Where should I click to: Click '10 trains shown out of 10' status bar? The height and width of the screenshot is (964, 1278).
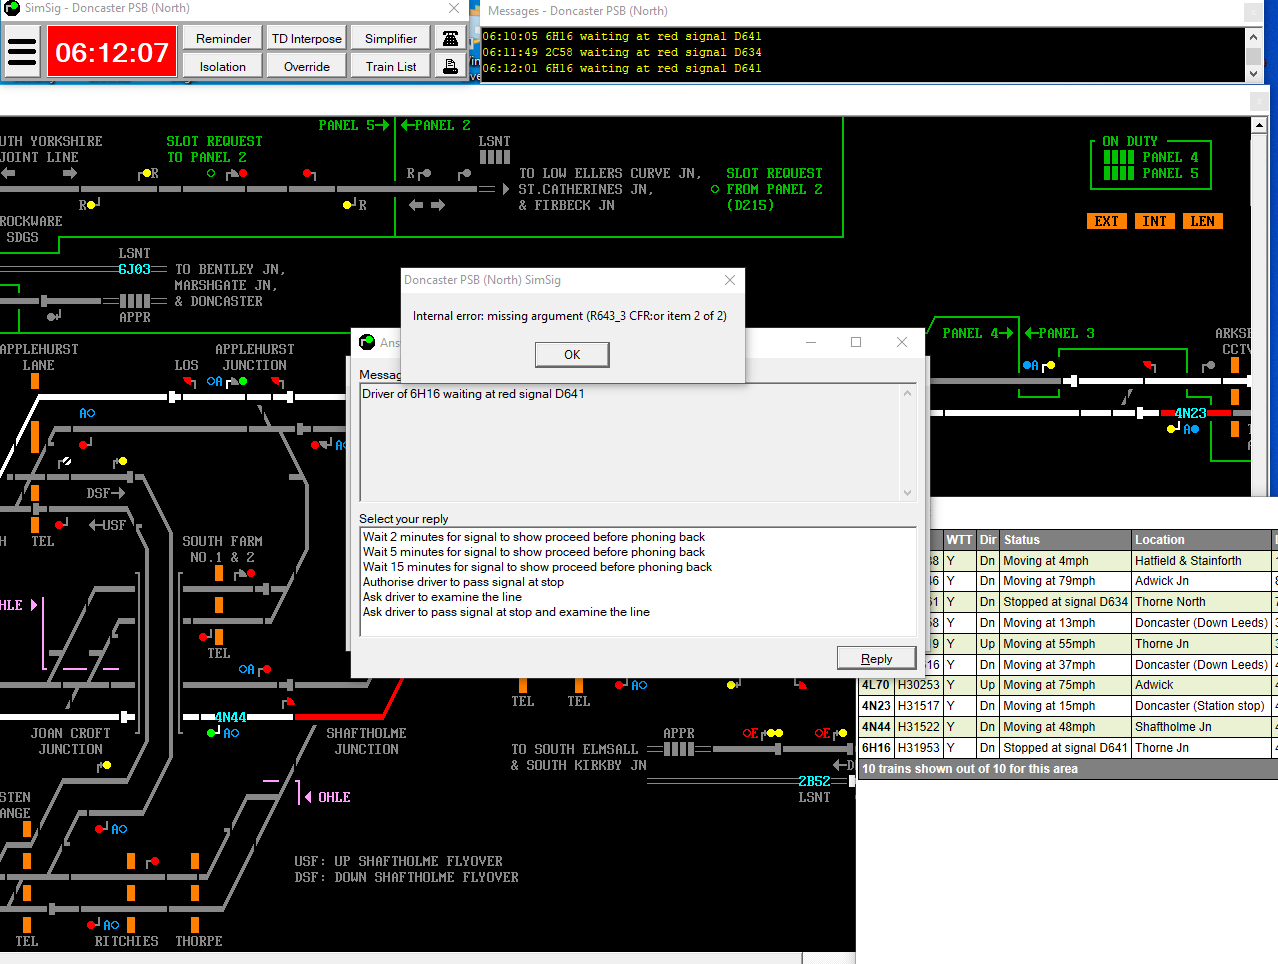[x=1066, y=769]
